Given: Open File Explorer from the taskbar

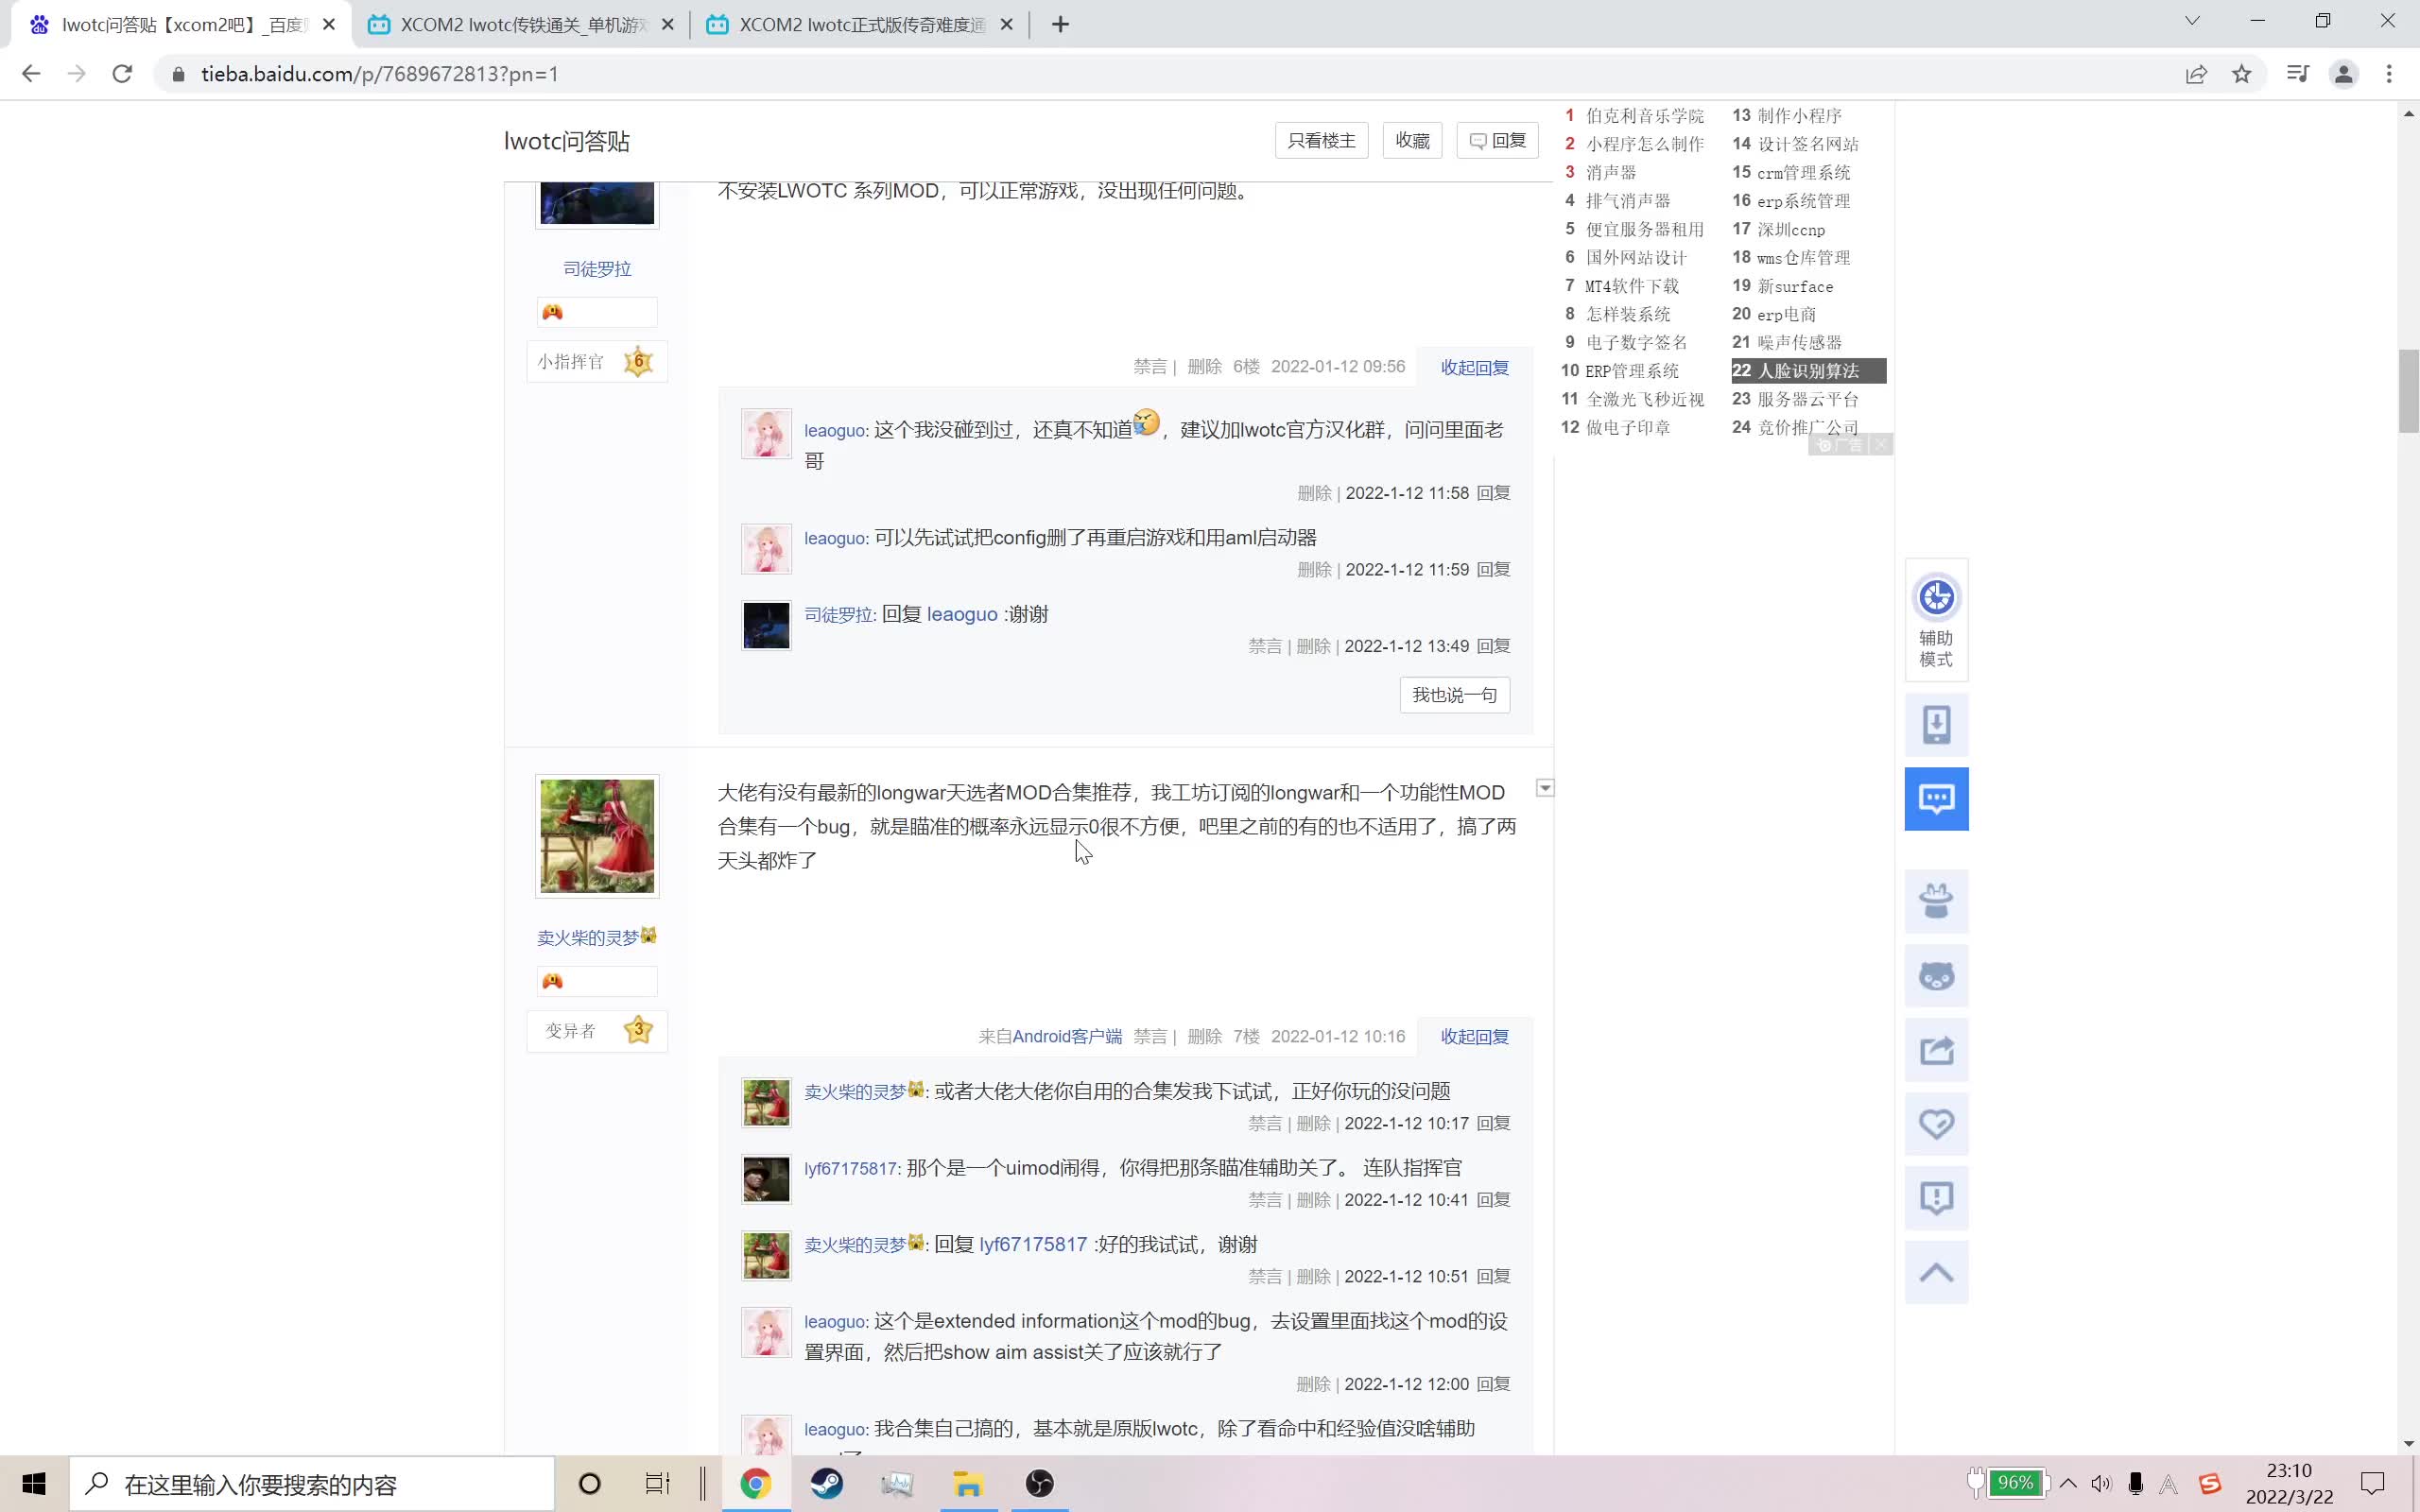Looking at the screenshot, I should pos(968,1483).
